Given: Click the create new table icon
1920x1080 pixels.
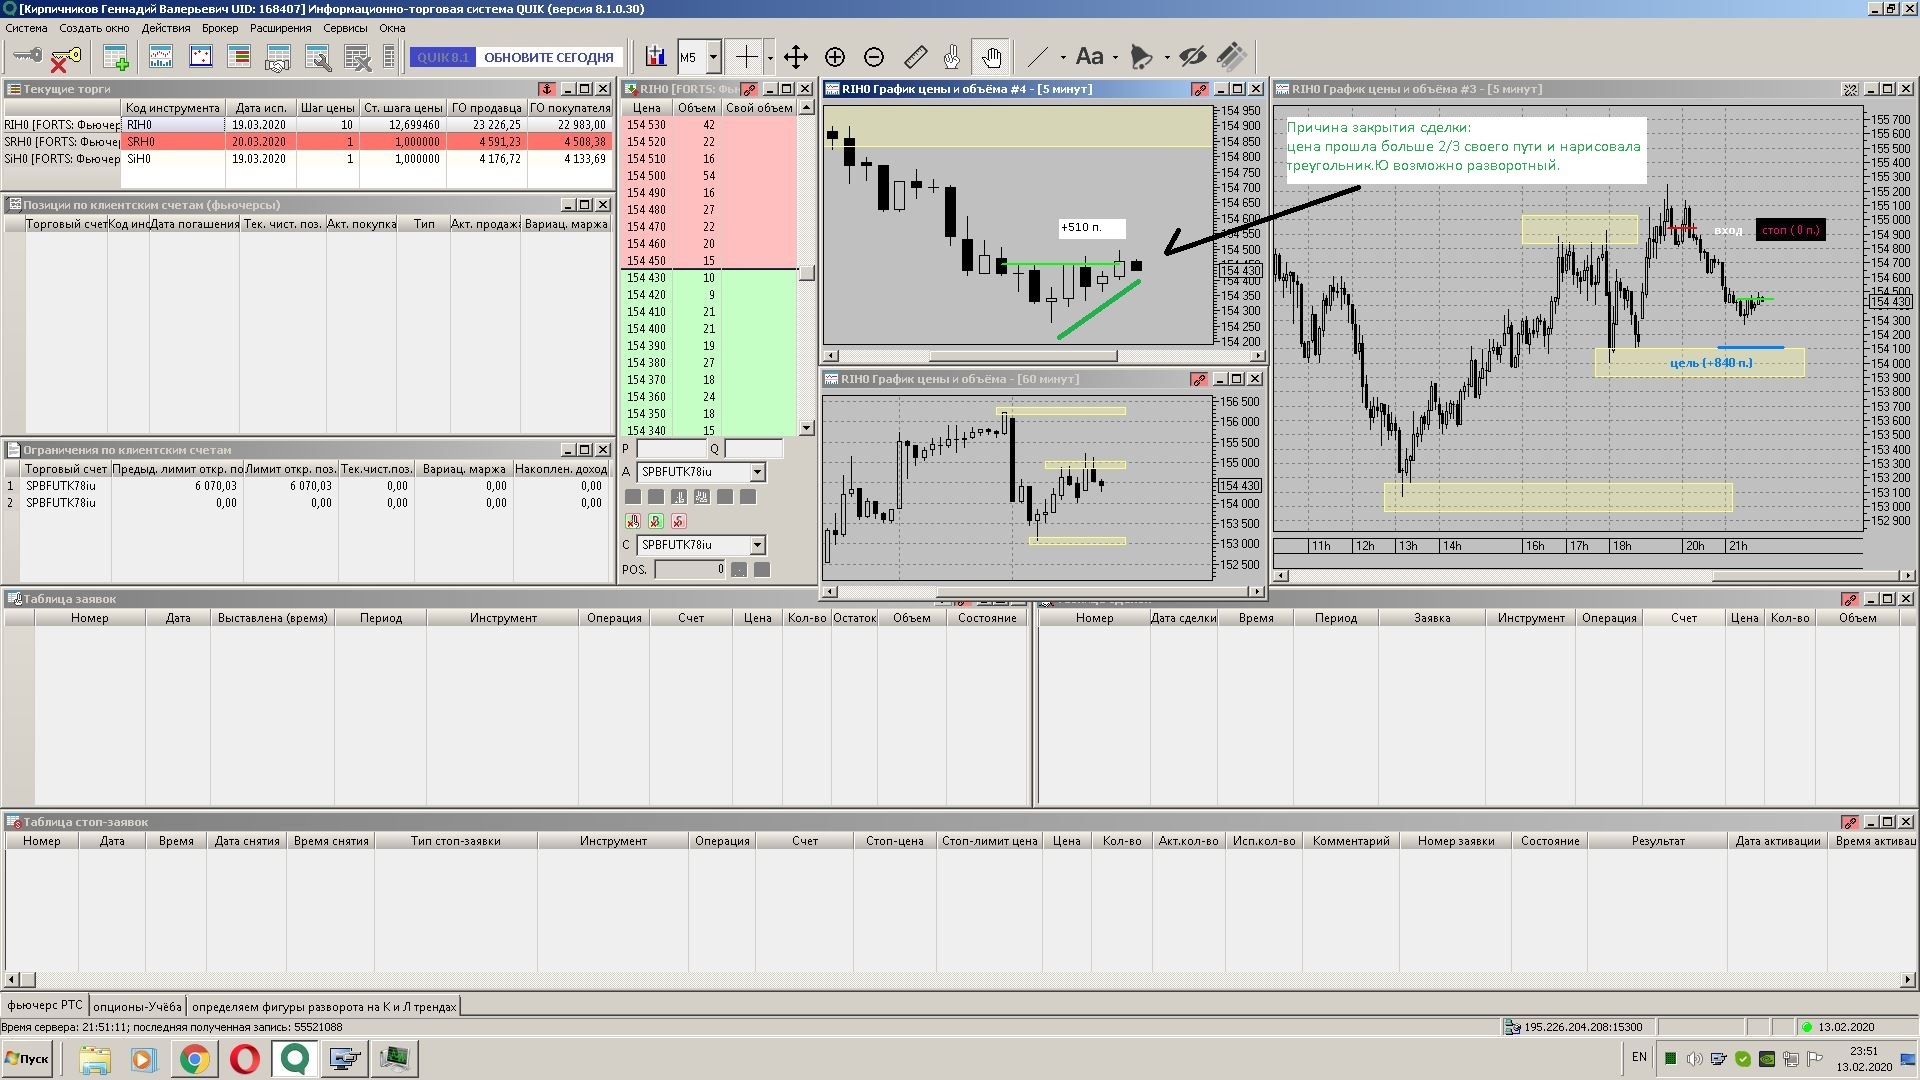Looking at the screenshot, I should 116,58.
